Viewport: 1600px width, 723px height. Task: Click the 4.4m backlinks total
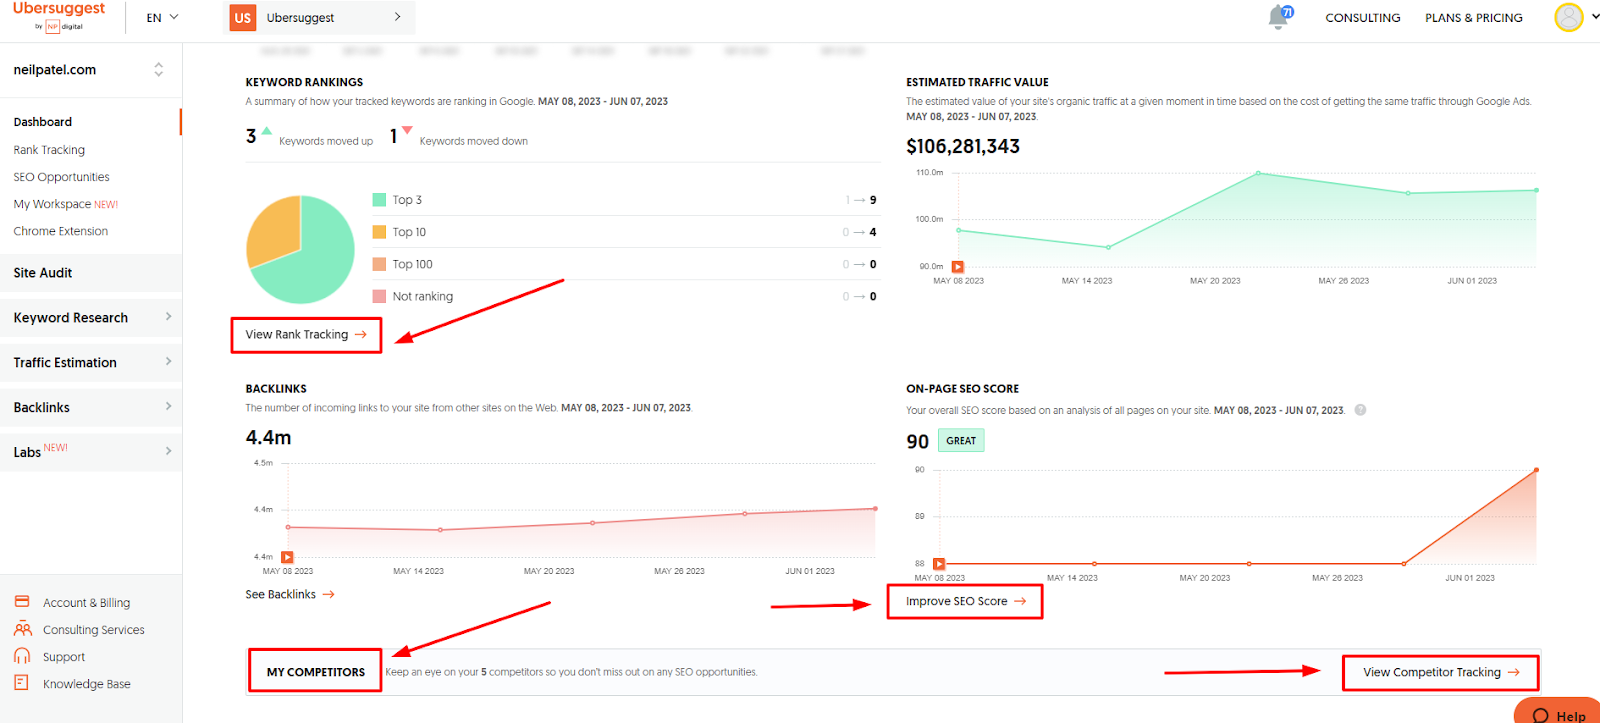pos(268,438)
